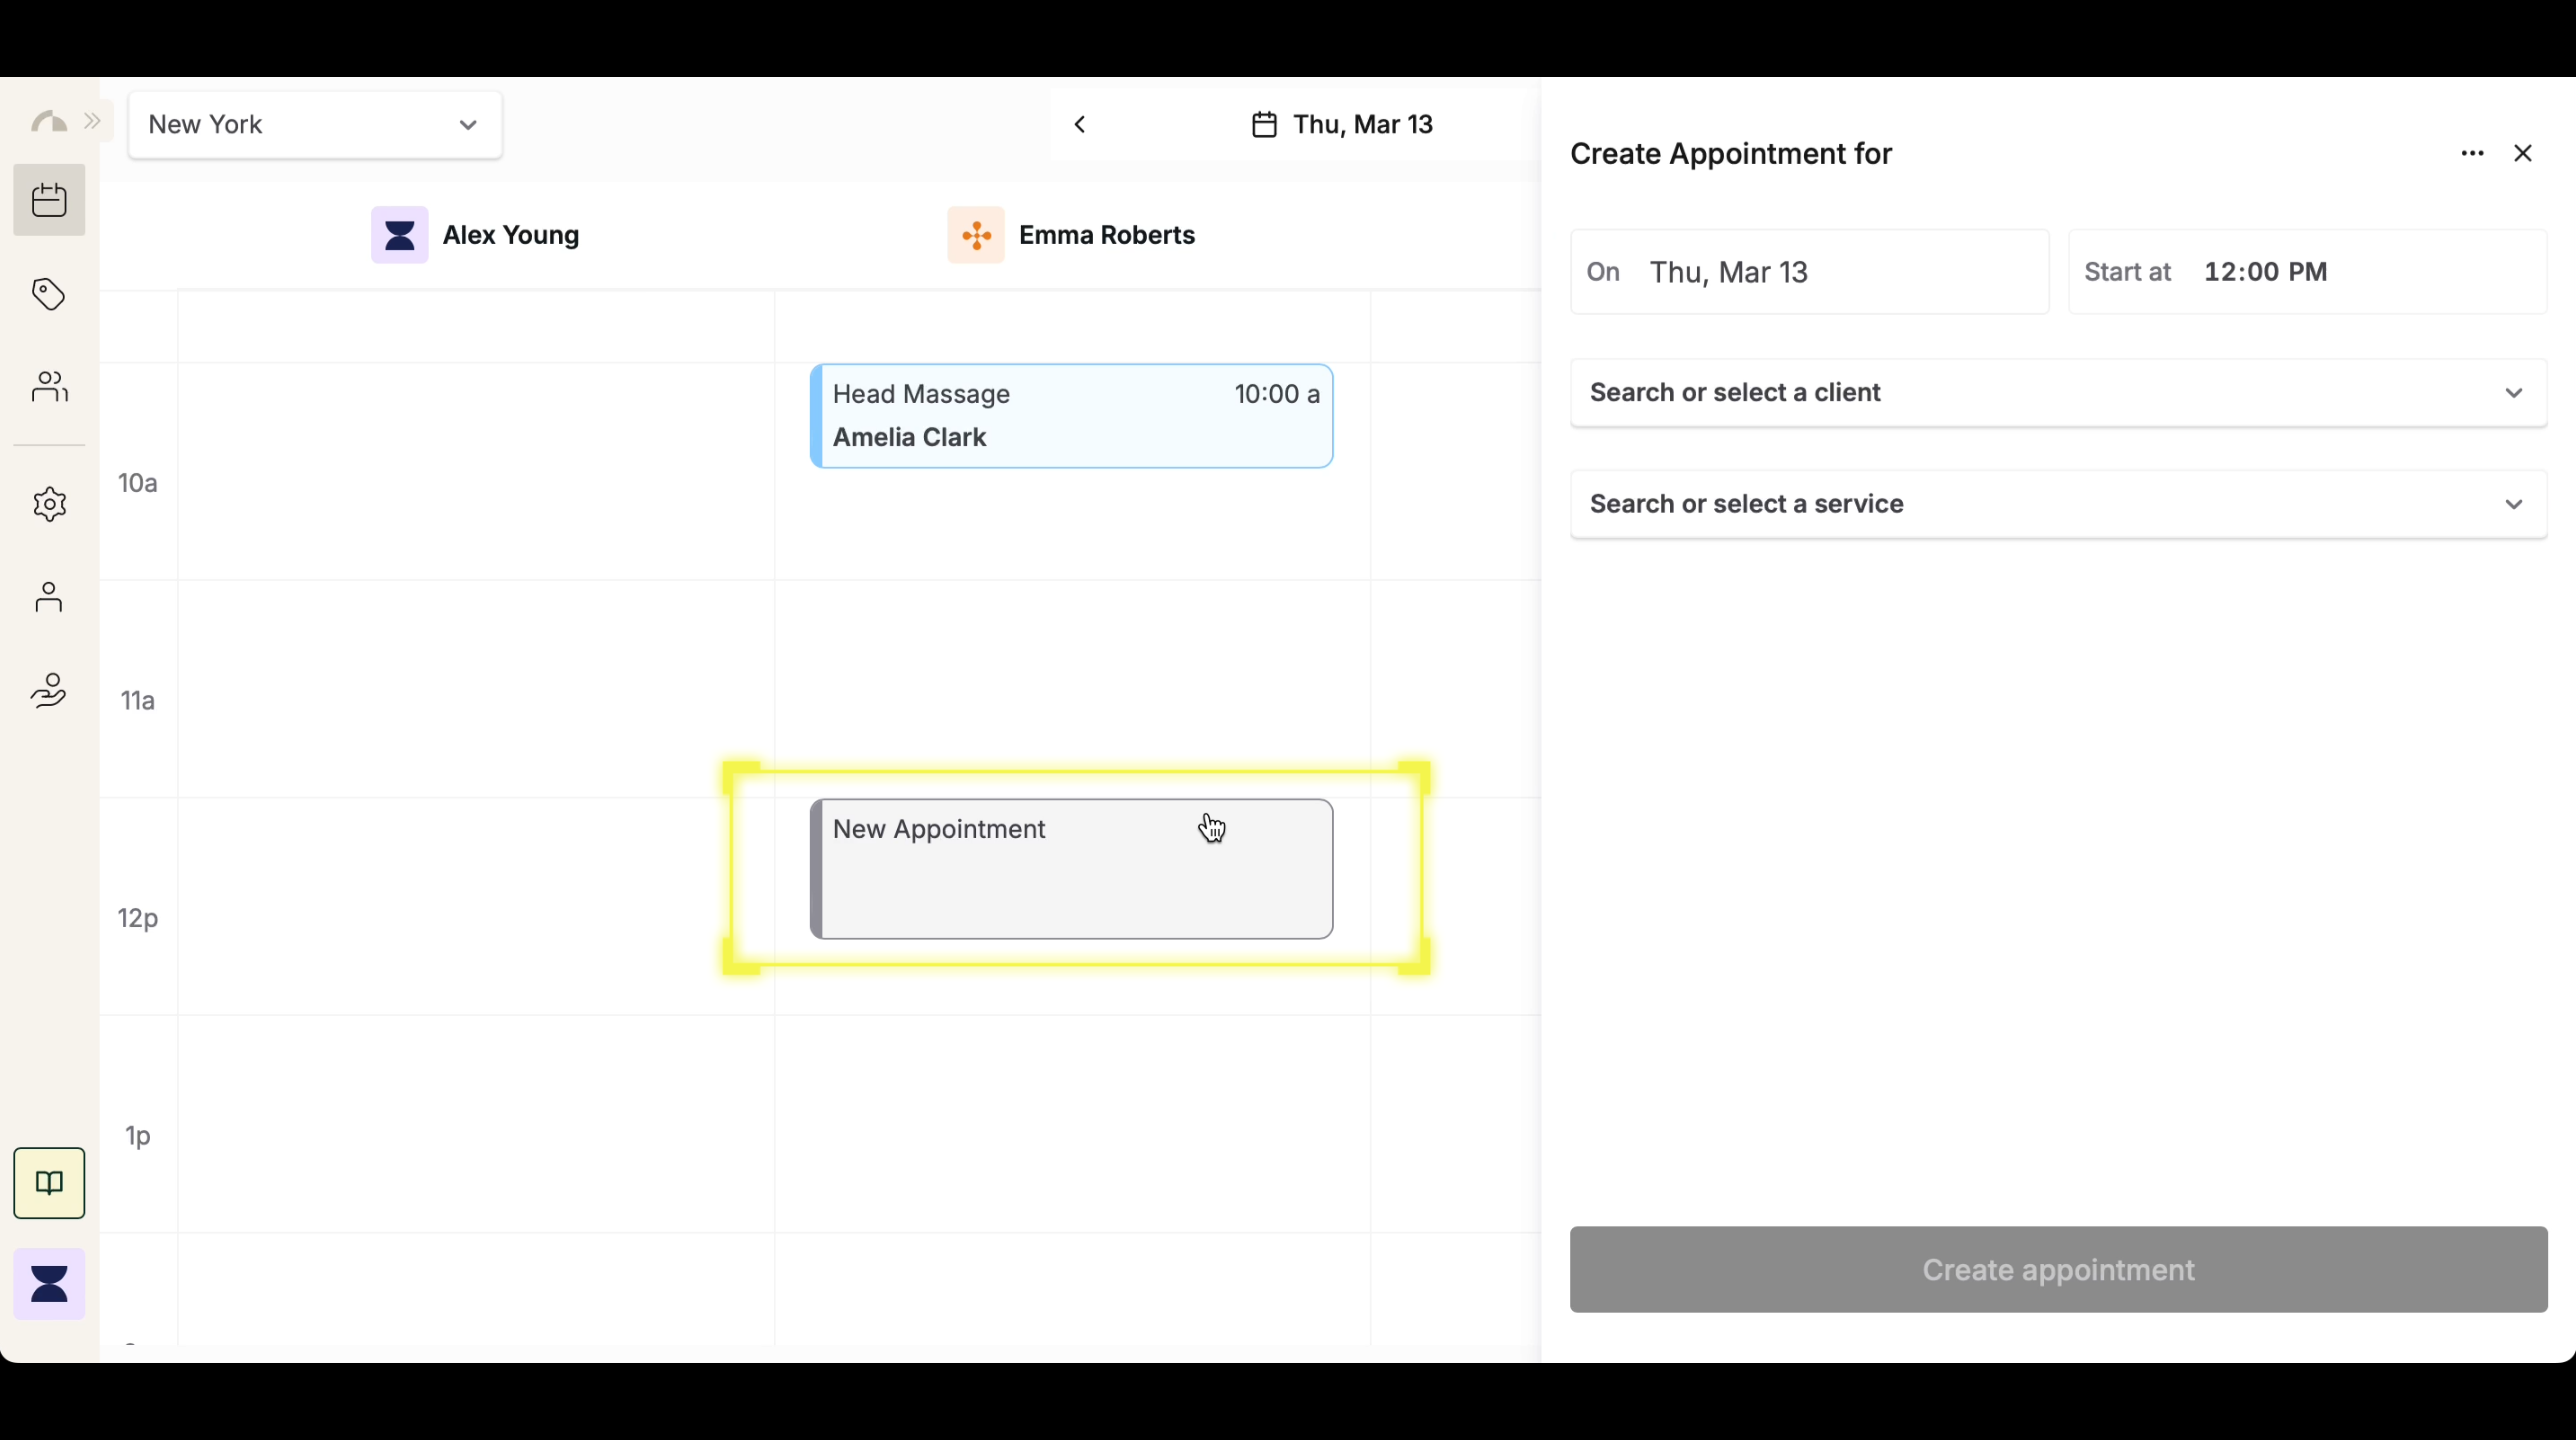Viewport: 2576px width, 1440px height.
Task: Open the three-dots more options menu
Action: pos(2472,154)
